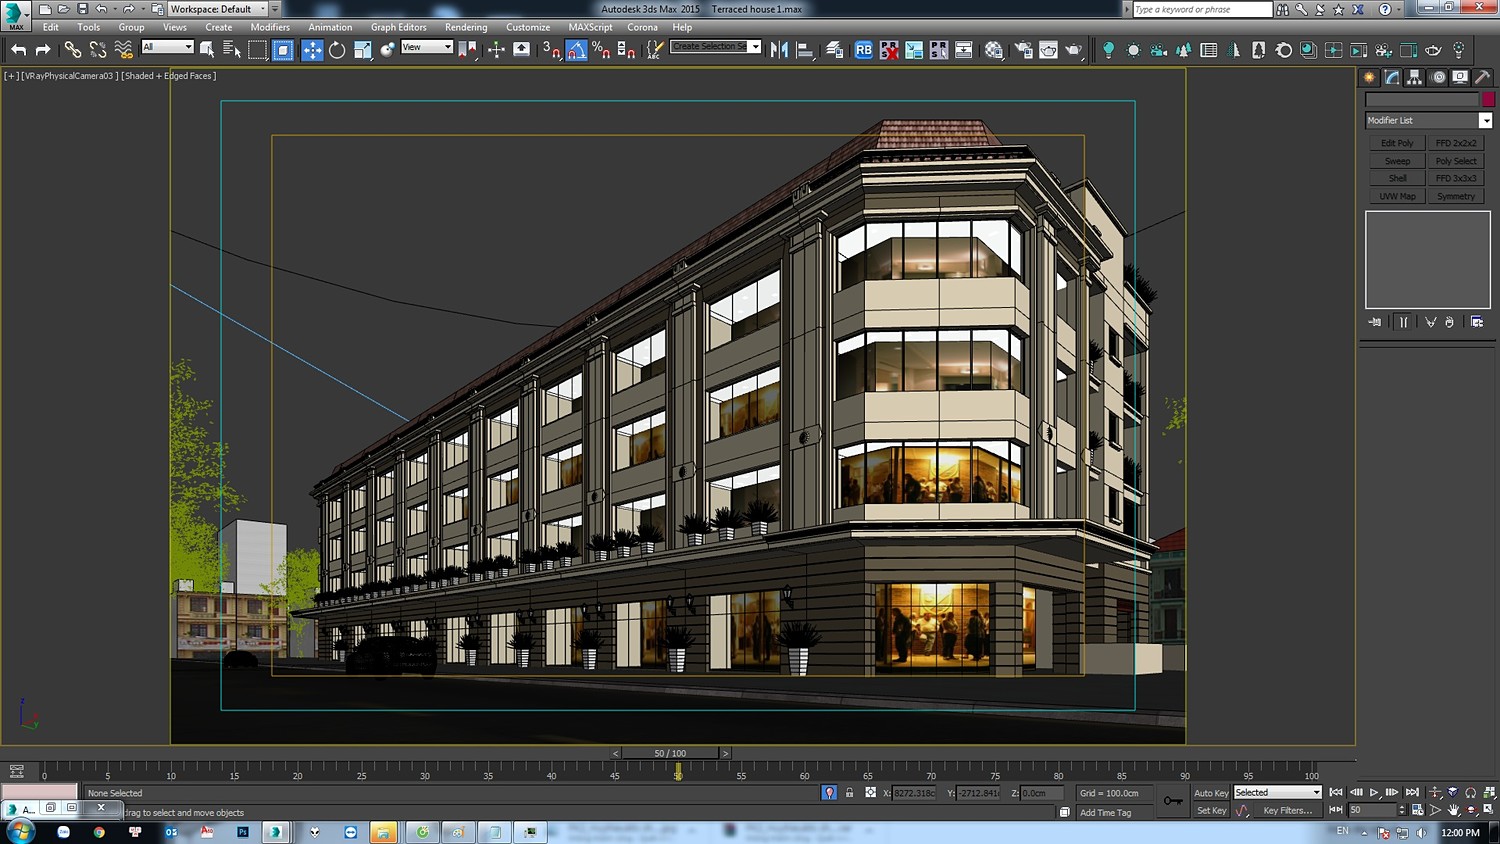Open the Rectangular Selection Region flyout
The image size is (1500, 844).
(257, 49)
